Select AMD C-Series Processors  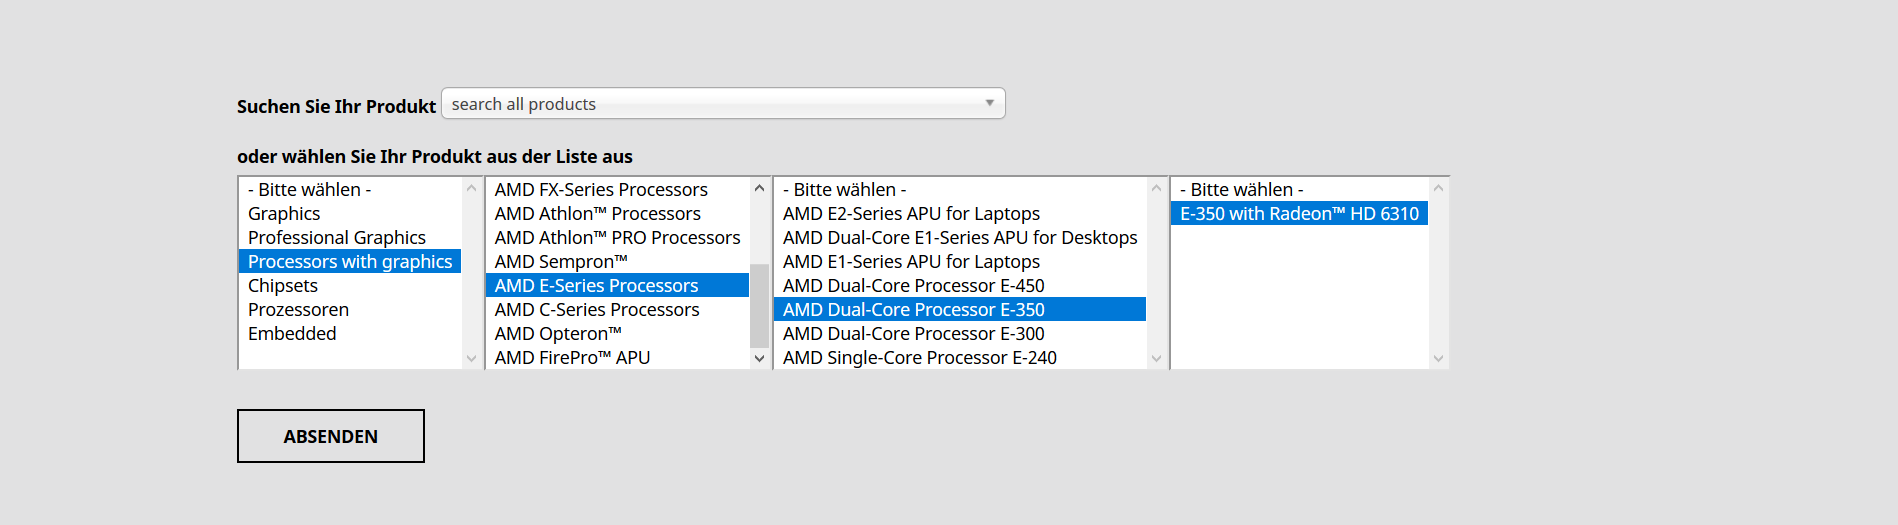click(597, 310)
